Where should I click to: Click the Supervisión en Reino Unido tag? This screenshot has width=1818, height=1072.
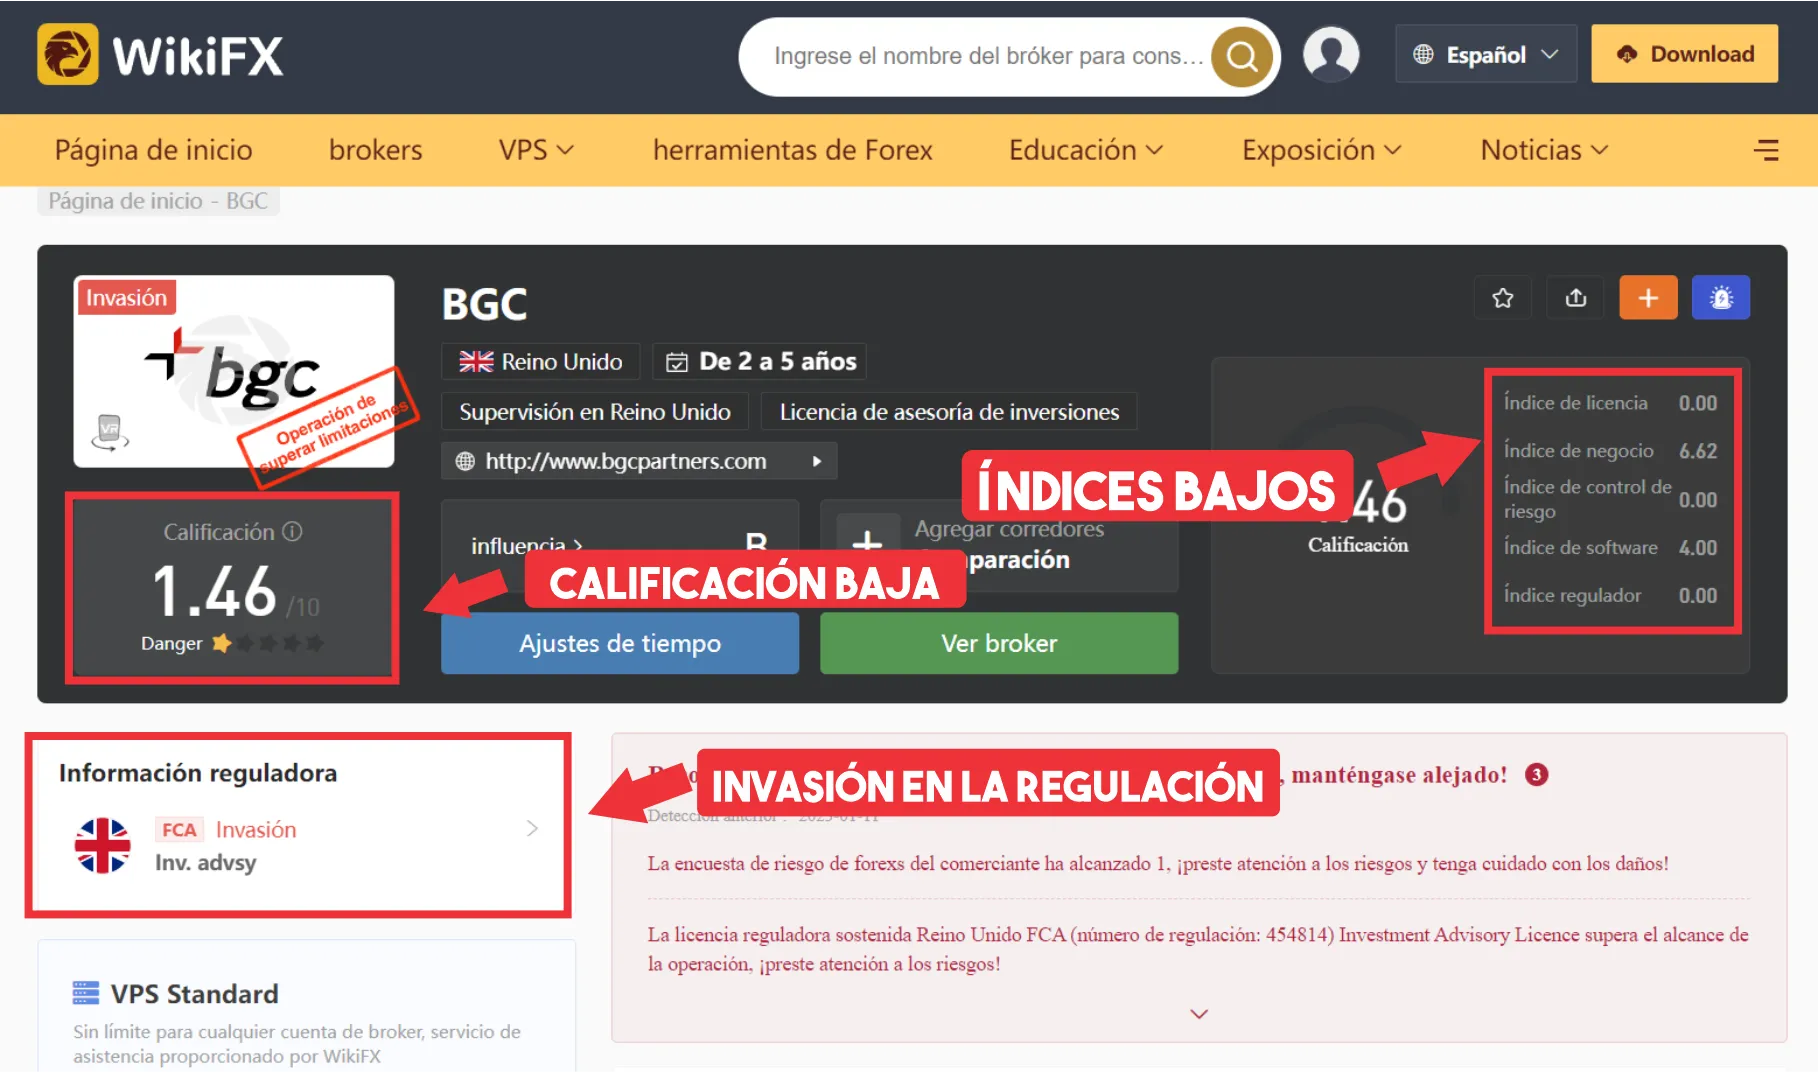[x=595, y=412]
